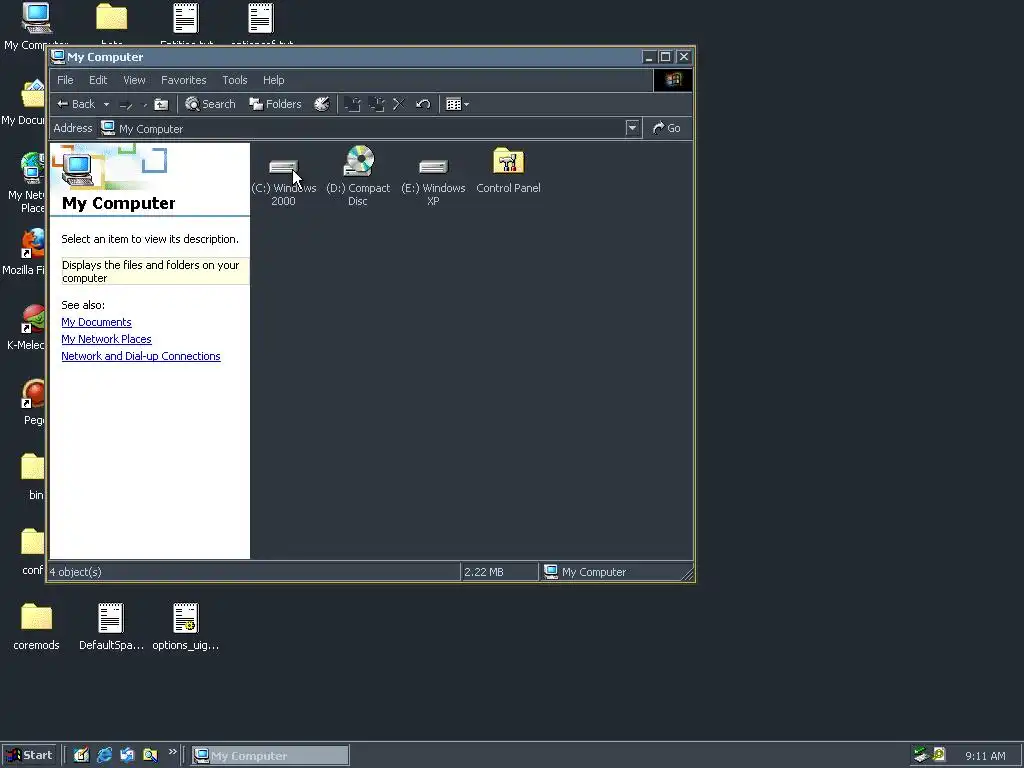
Task: Open the Favorites menu
Action: 184,80
